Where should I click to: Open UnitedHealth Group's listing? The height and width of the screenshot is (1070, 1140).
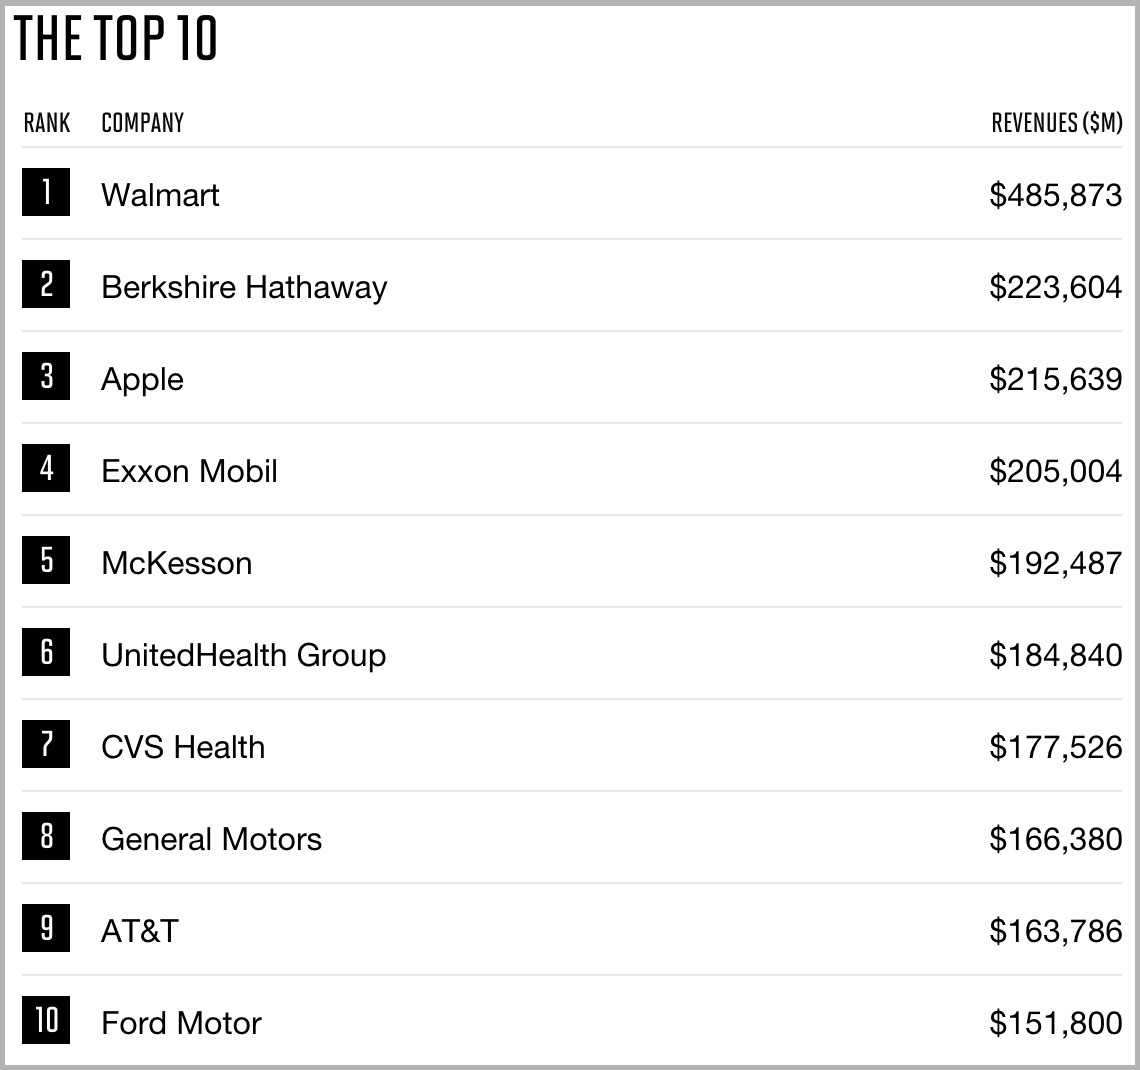(x=244, y=656)
